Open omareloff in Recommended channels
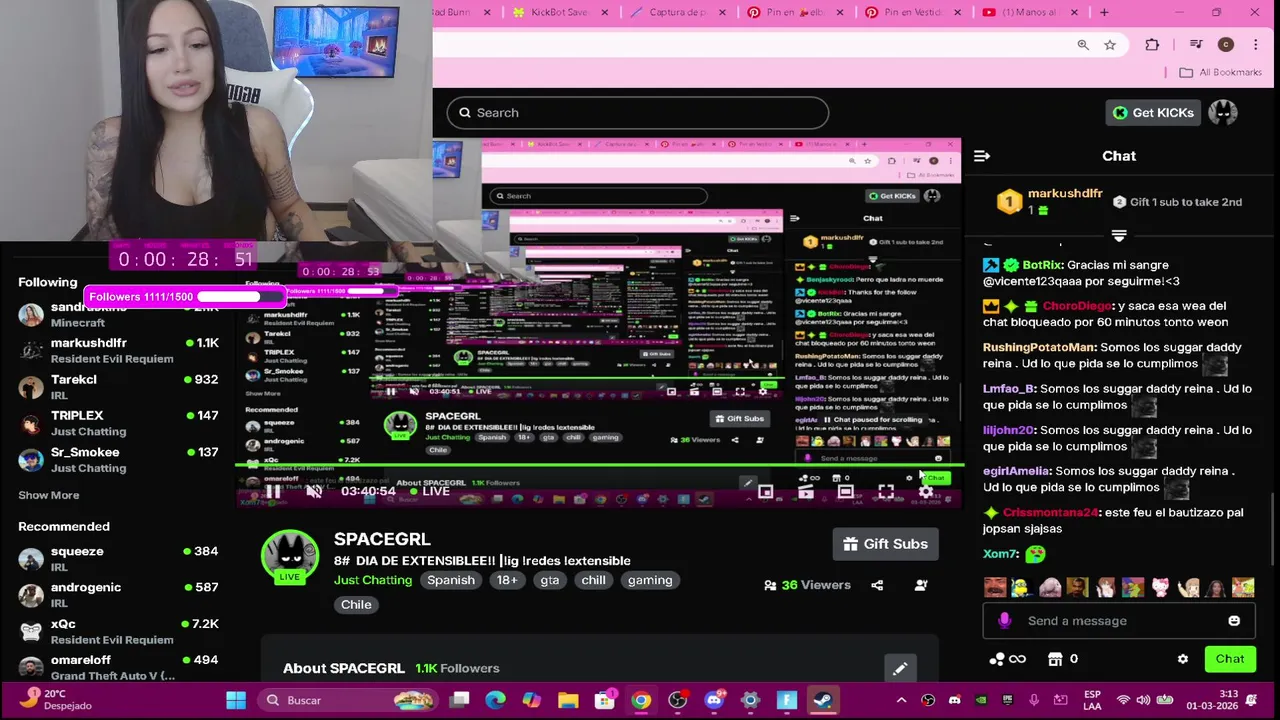Viewport: 1280px width, 720px height. 118,667
